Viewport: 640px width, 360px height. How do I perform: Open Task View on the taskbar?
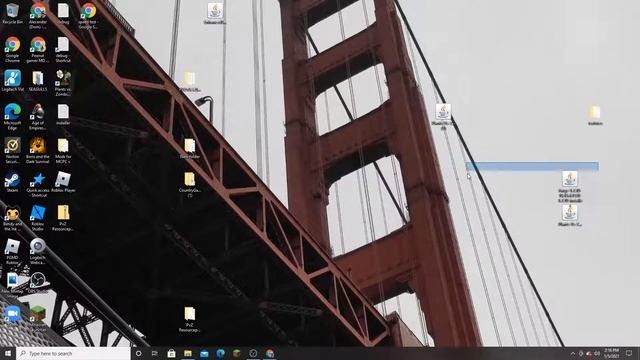(x=155, y=353)
